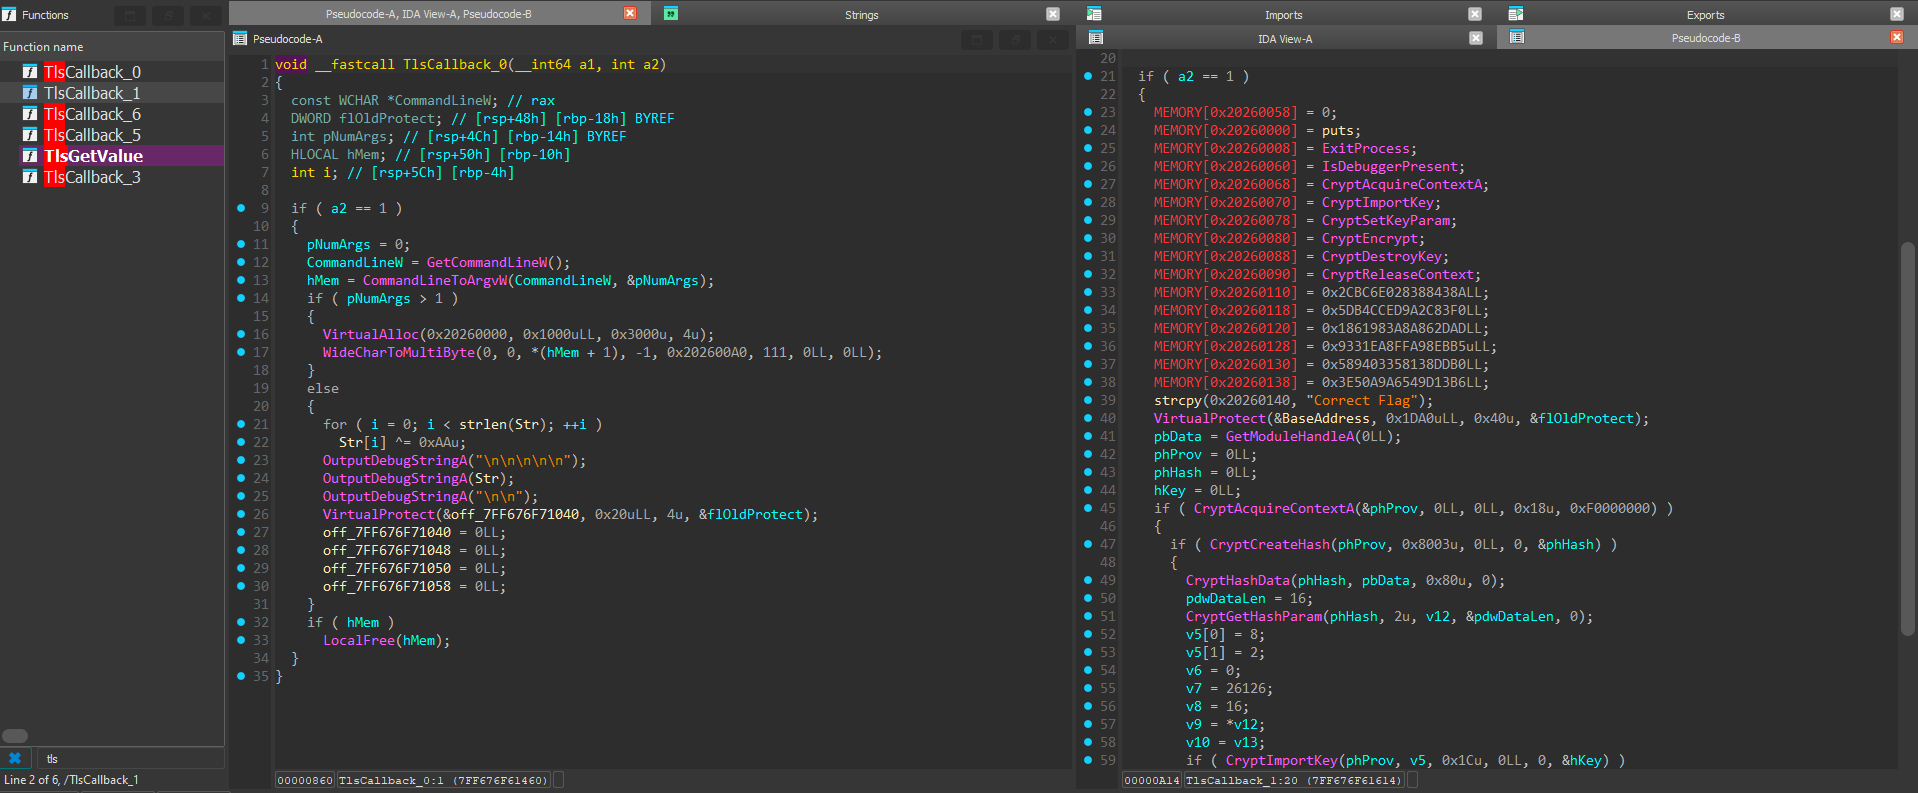This screenshot has width=1918, height=793.
Task: Click the function icon beside TlsCallback_0
Action: tap(30, 72)
